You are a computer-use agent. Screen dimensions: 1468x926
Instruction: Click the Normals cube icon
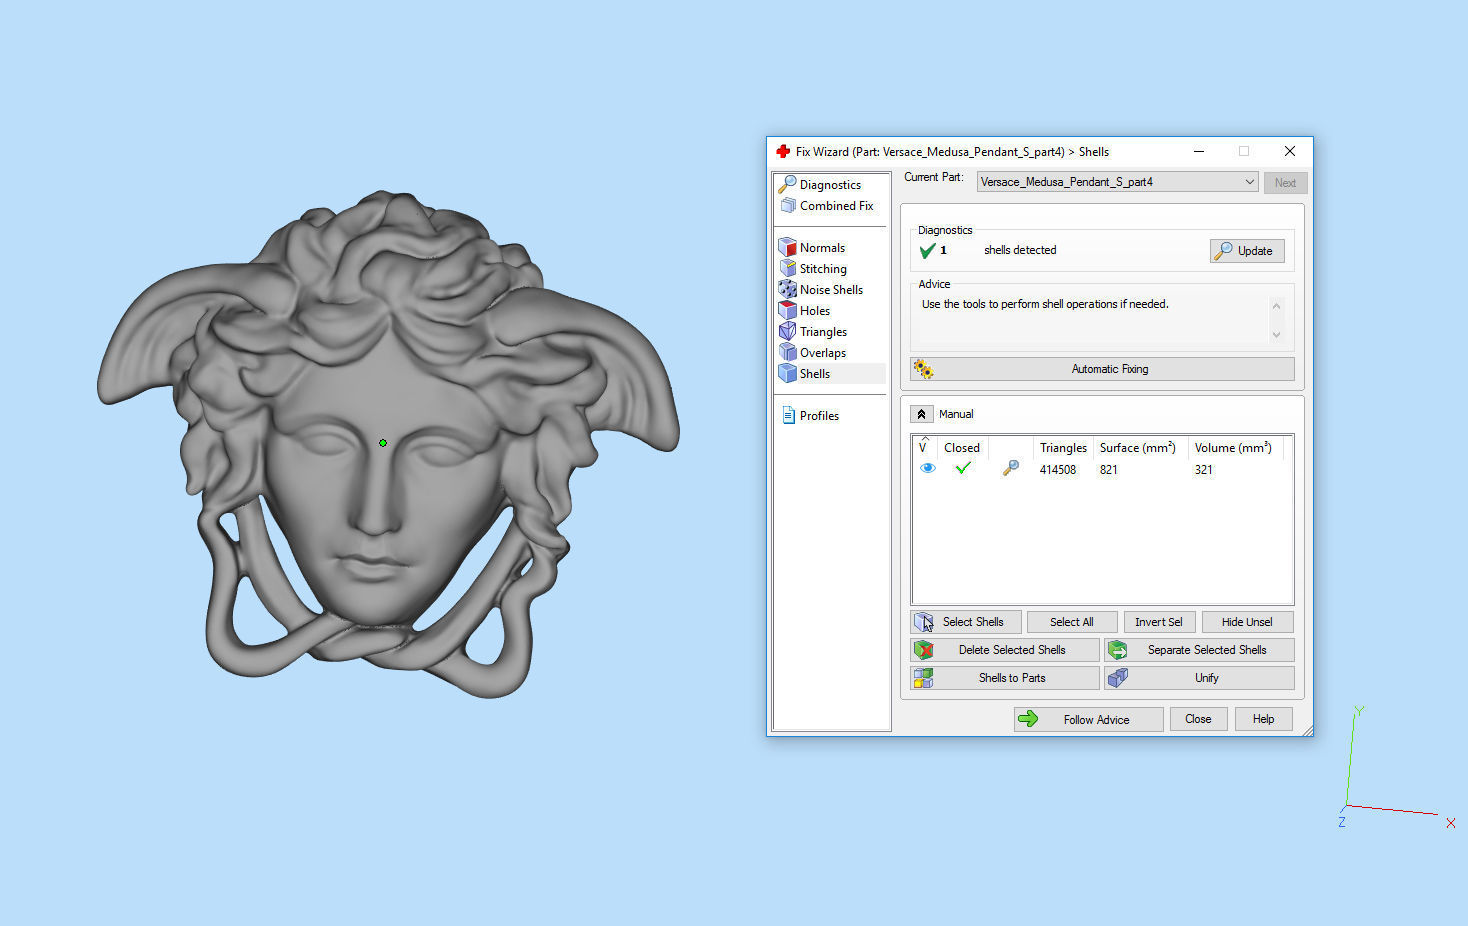(x=788, y=247)
